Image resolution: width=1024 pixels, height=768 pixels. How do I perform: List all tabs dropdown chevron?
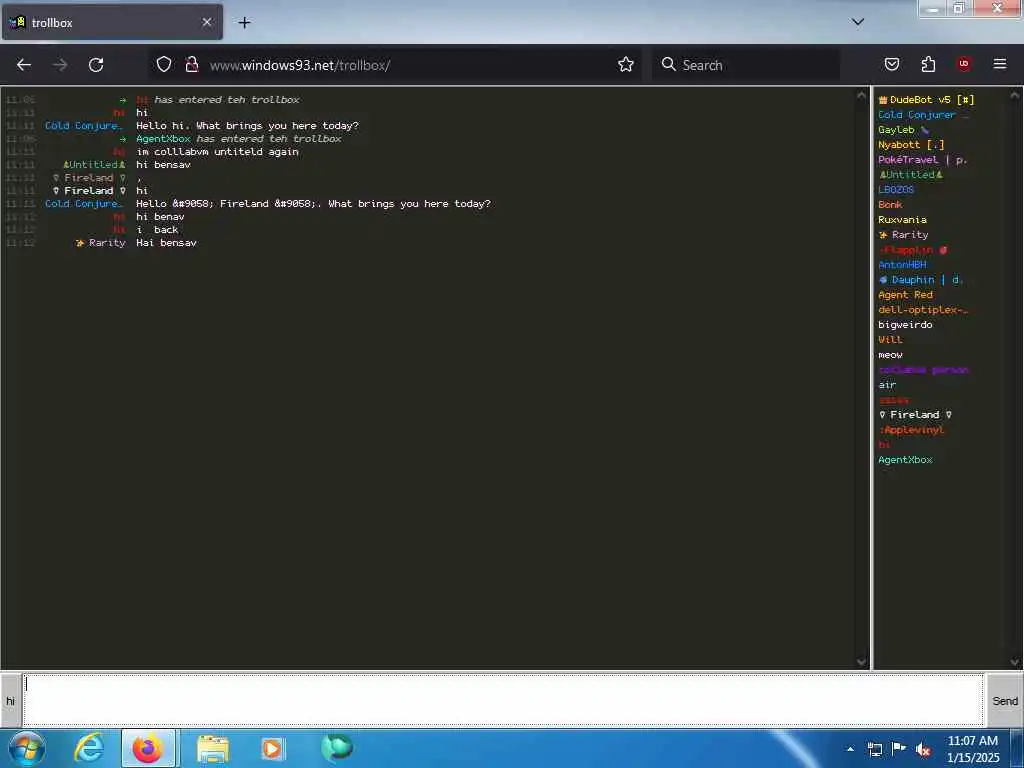coord(858,22)
